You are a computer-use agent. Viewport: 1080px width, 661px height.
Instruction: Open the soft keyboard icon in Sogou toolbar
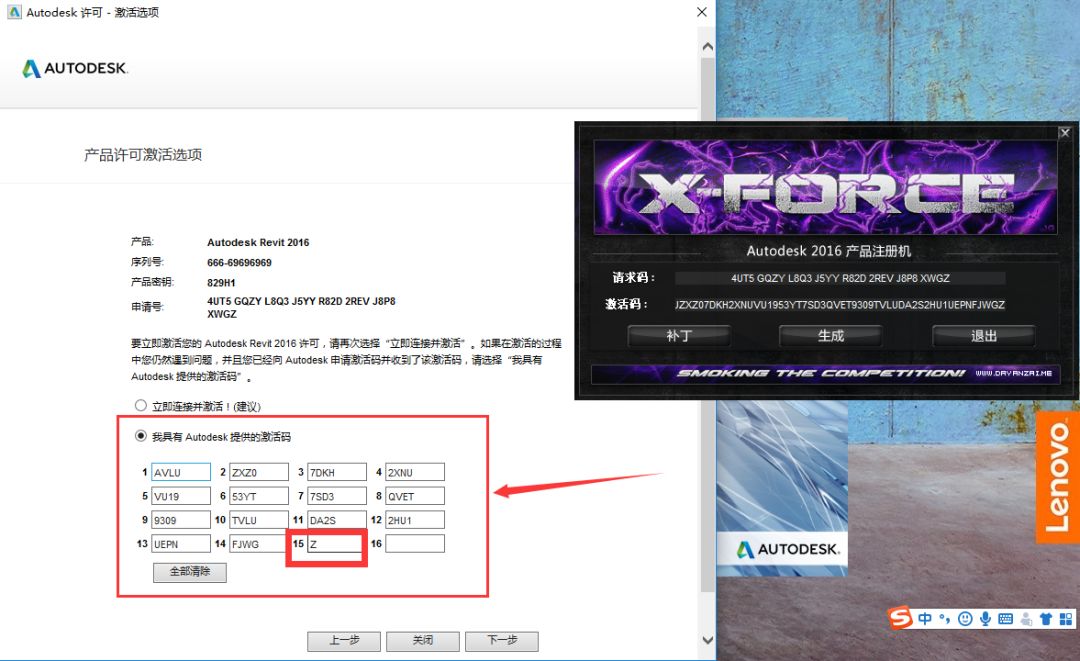pos(1006,618)
